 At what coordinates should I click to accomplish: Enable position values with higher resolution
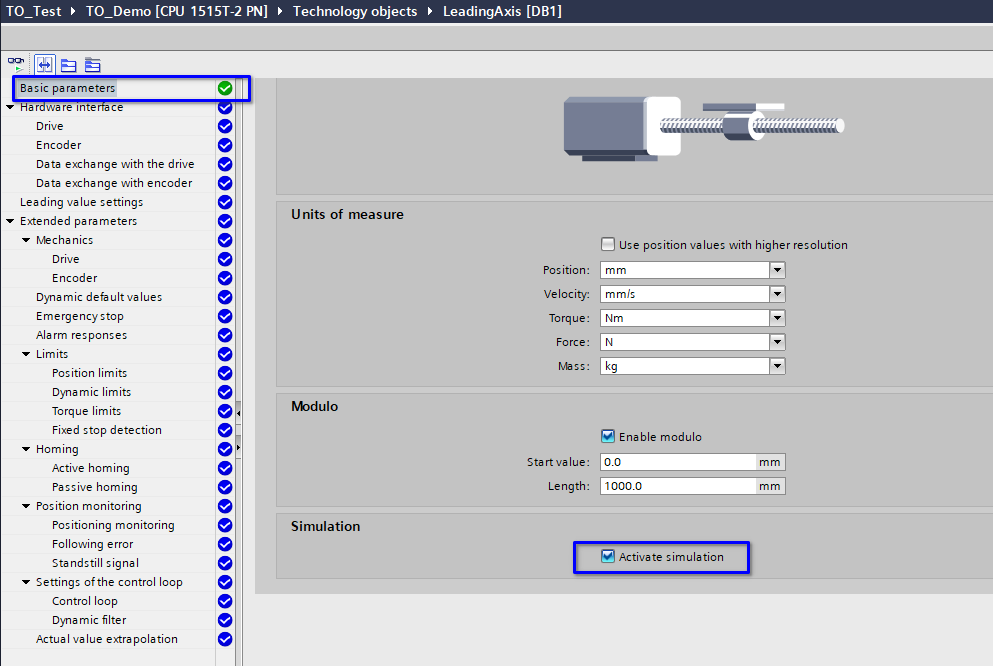pos(608,244)
